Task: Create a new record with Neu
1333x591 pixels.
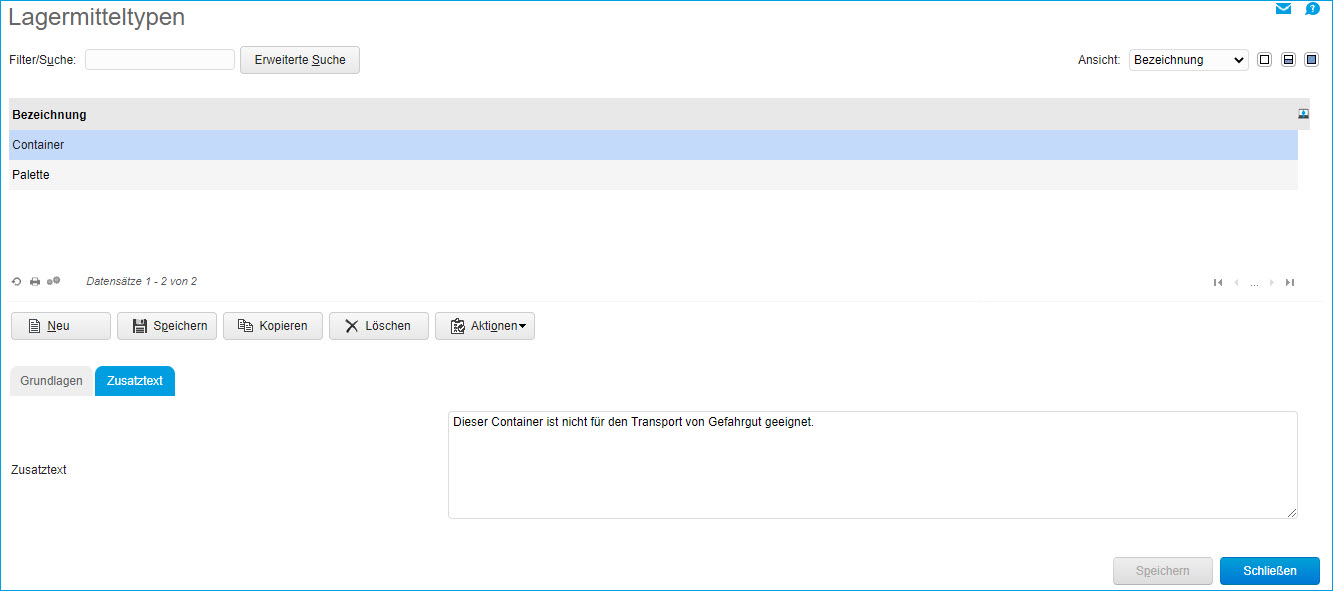Action: click(x=61, y=326)
